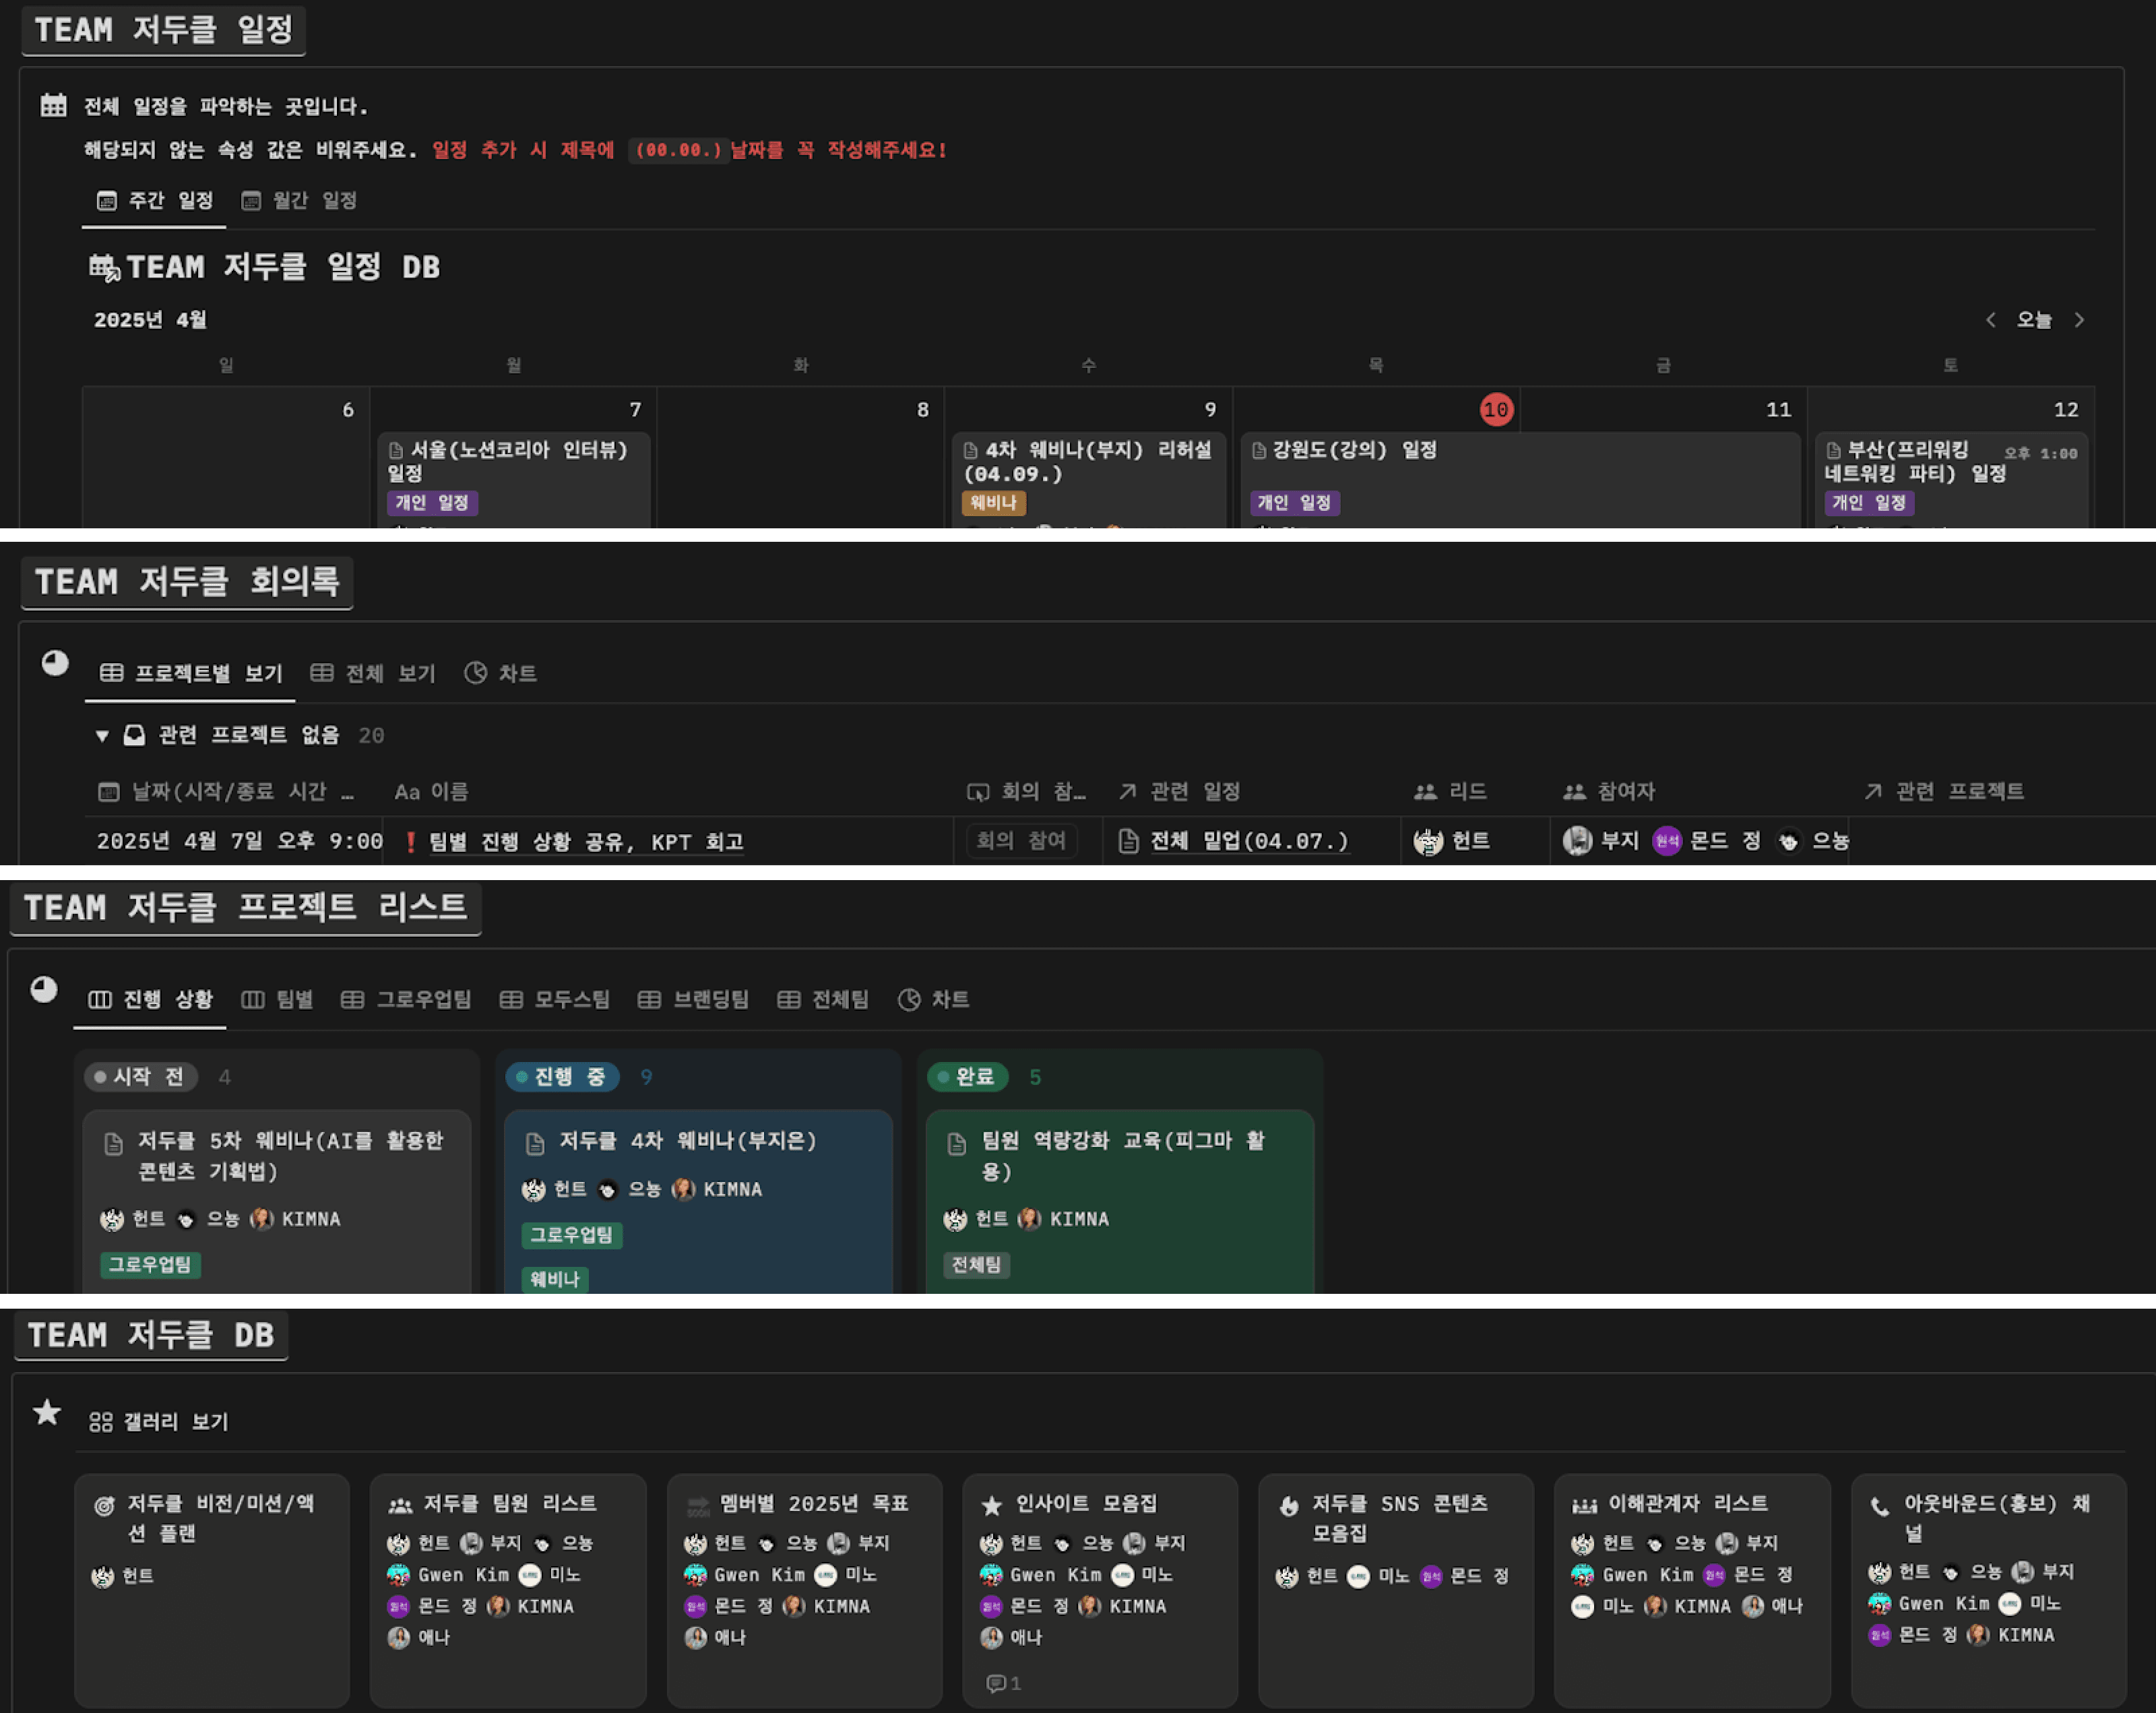This screenshot has height=1713, width=2156.
Task: Click the comment icon on 인사이트 모음집 card
Action: pyautogui.click(x=996, y=1683)
